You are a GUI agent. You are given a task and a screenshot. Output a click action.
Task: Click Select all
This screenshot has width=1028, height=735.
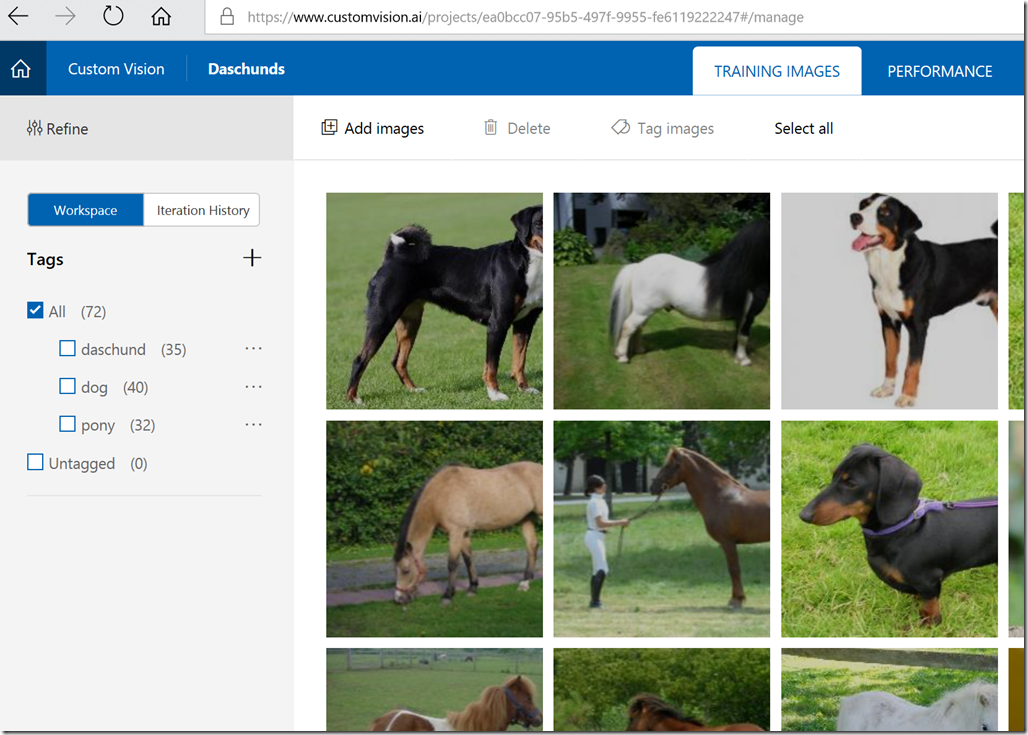tap(804, 129)
